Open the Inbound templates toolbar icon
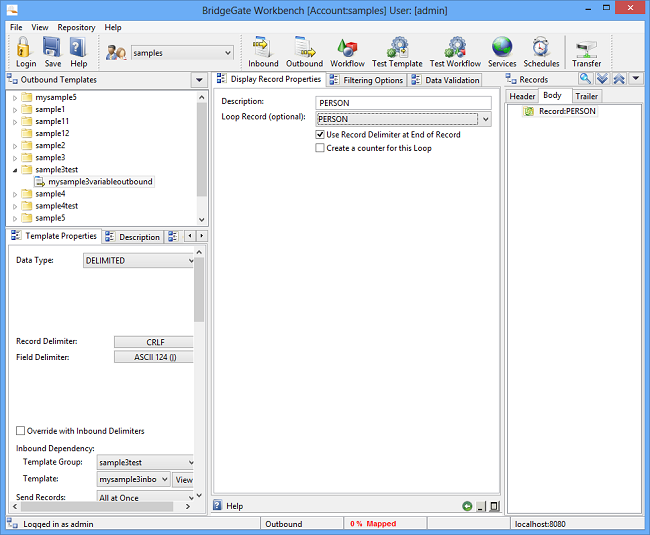Screen dimensions: 650x535 (262, 47)
